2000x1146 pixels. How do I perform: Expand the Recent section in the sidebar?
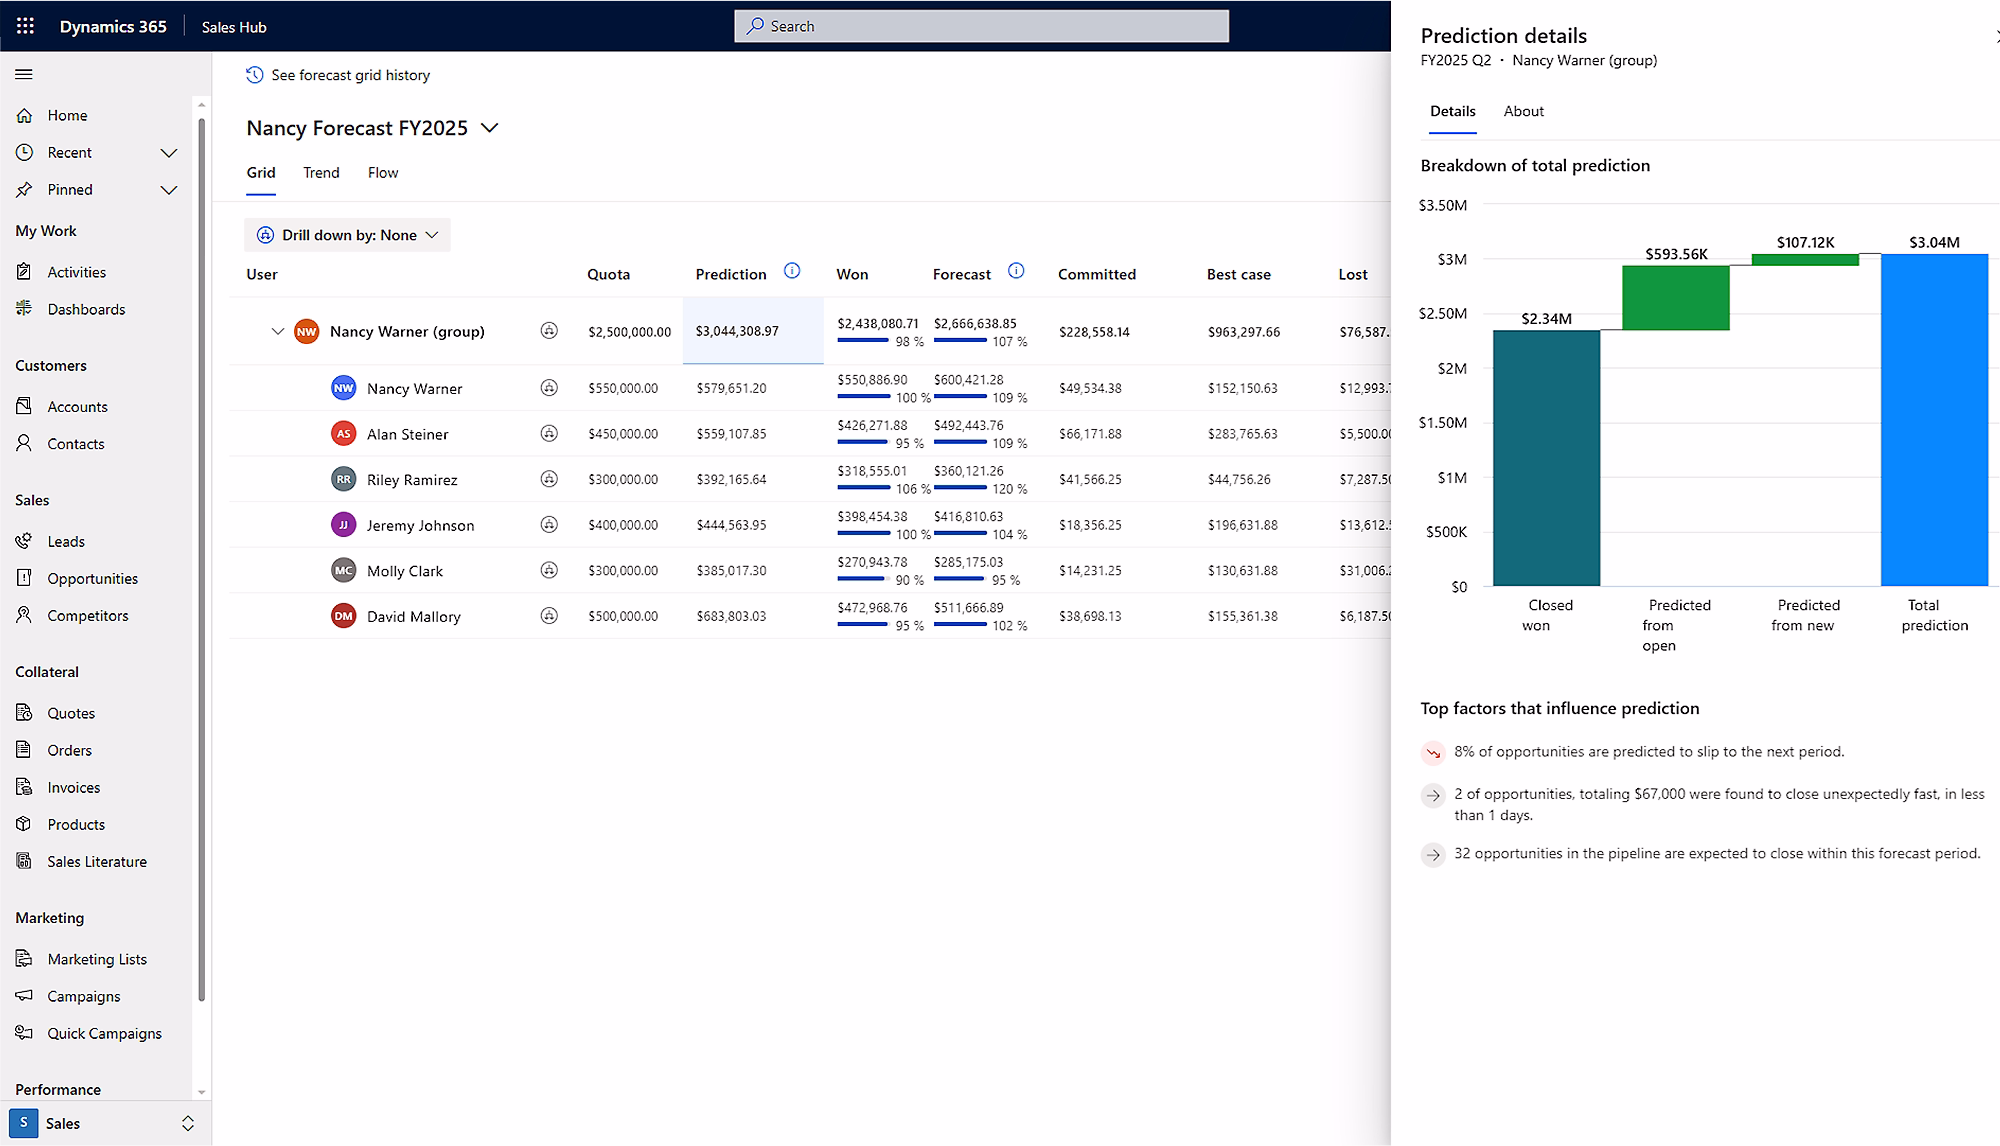point(170,152)
